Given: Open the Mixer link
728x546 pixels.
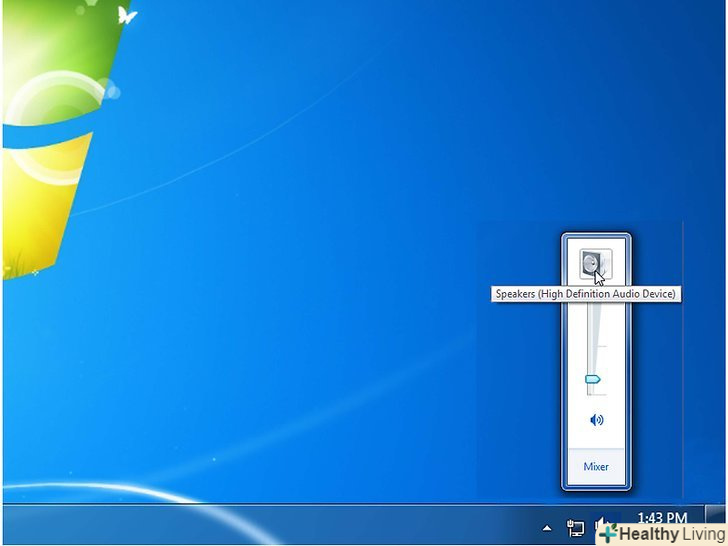Looking at the screenshot, I should 596,467.
